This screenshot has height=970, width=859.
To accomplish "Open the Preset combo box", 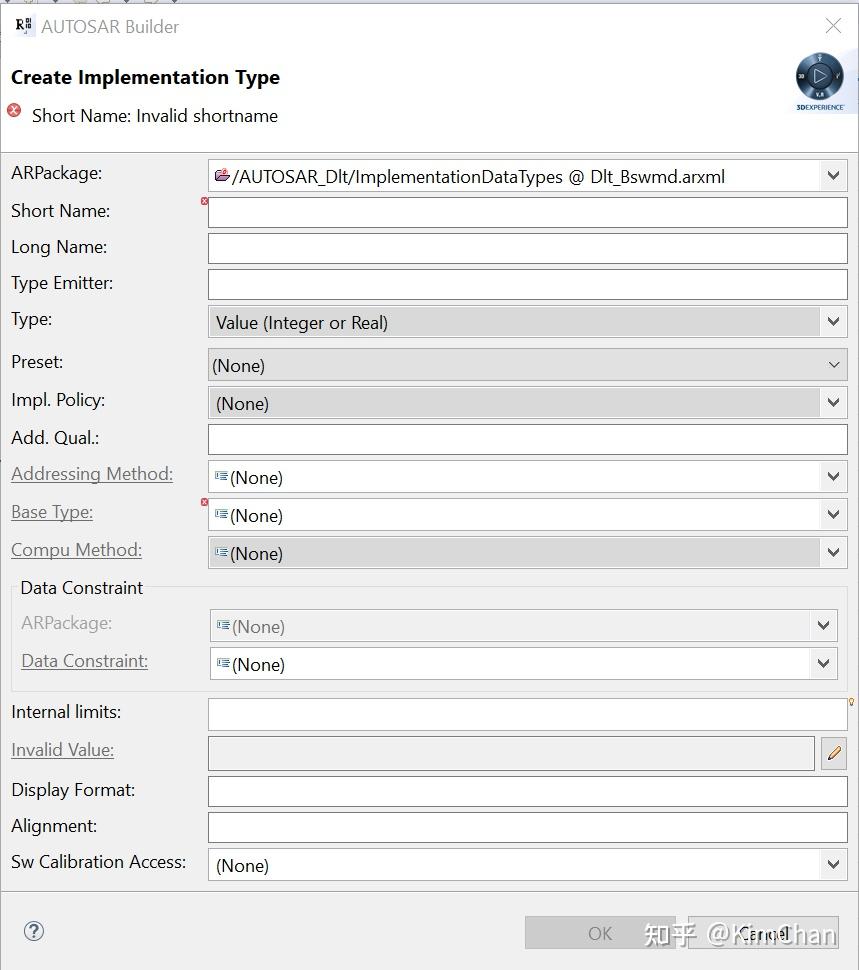I will coord(833,365).
